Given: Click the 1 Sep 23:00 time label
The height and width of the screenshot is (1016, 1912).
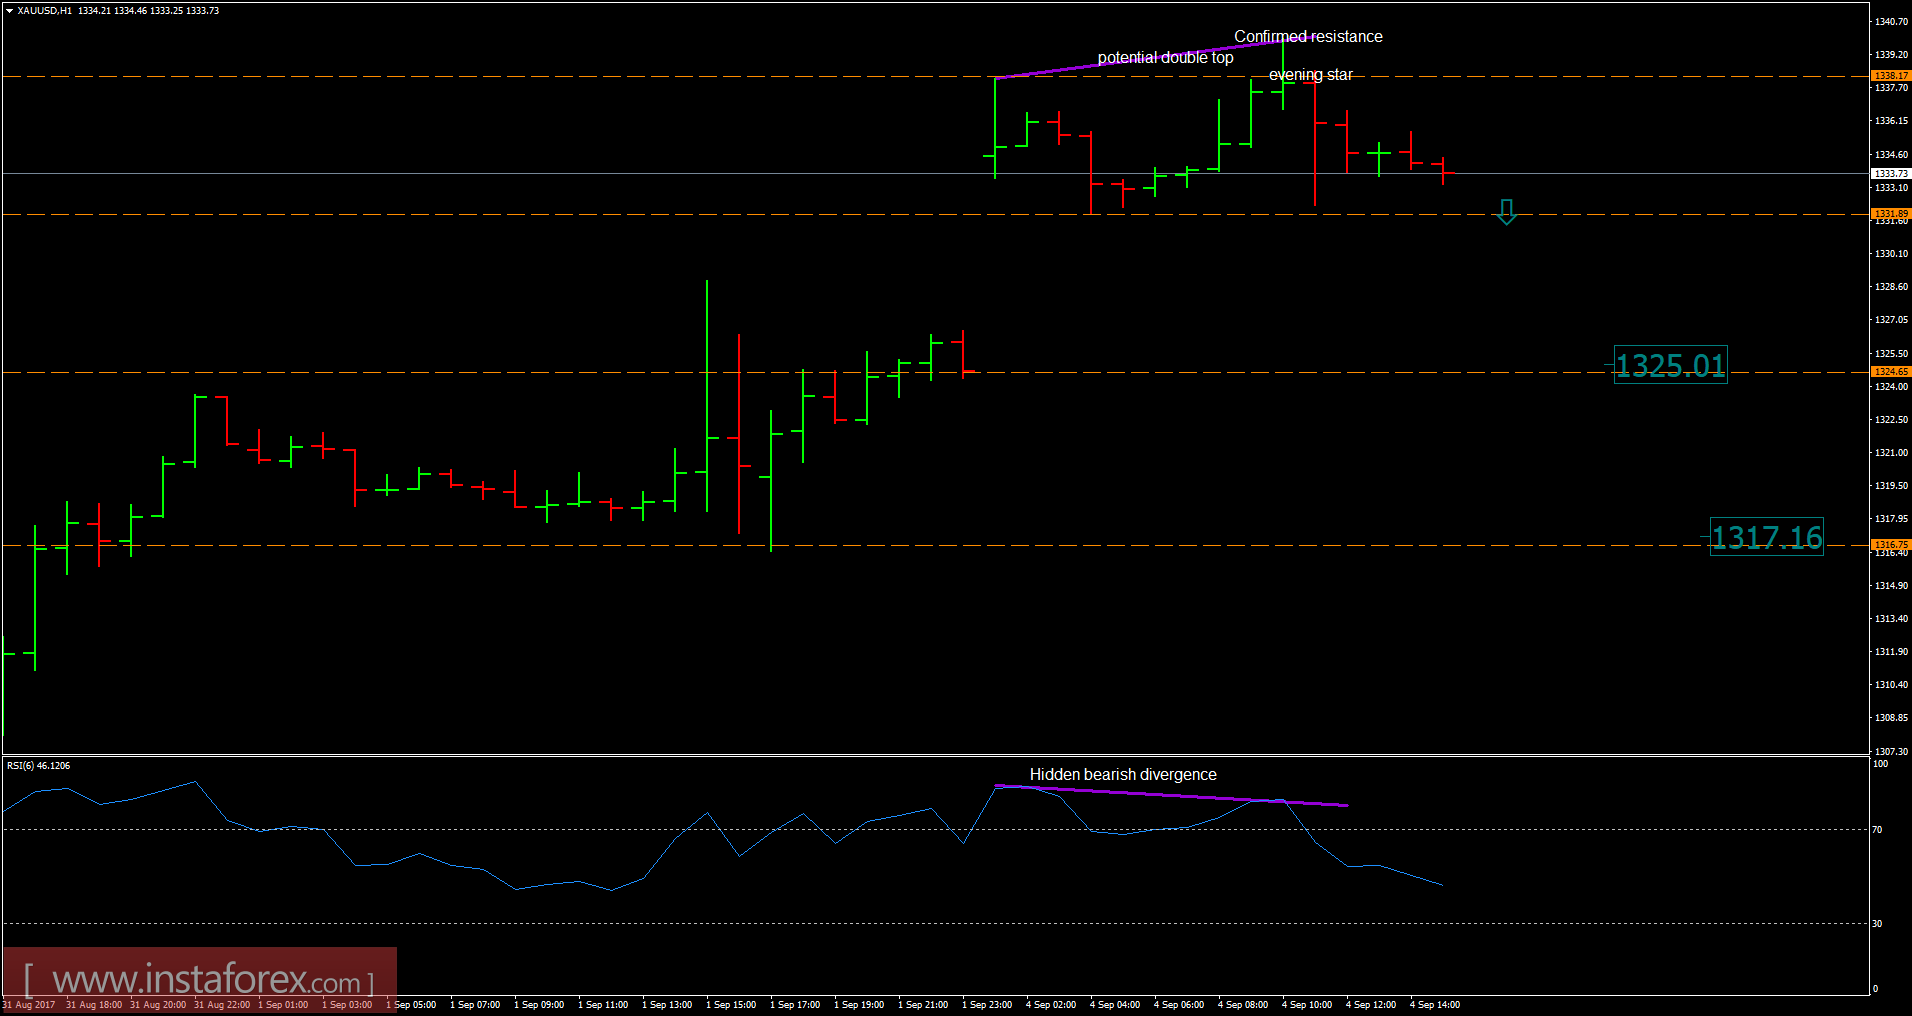Looking at the screenshot, I should [987, 1005].
